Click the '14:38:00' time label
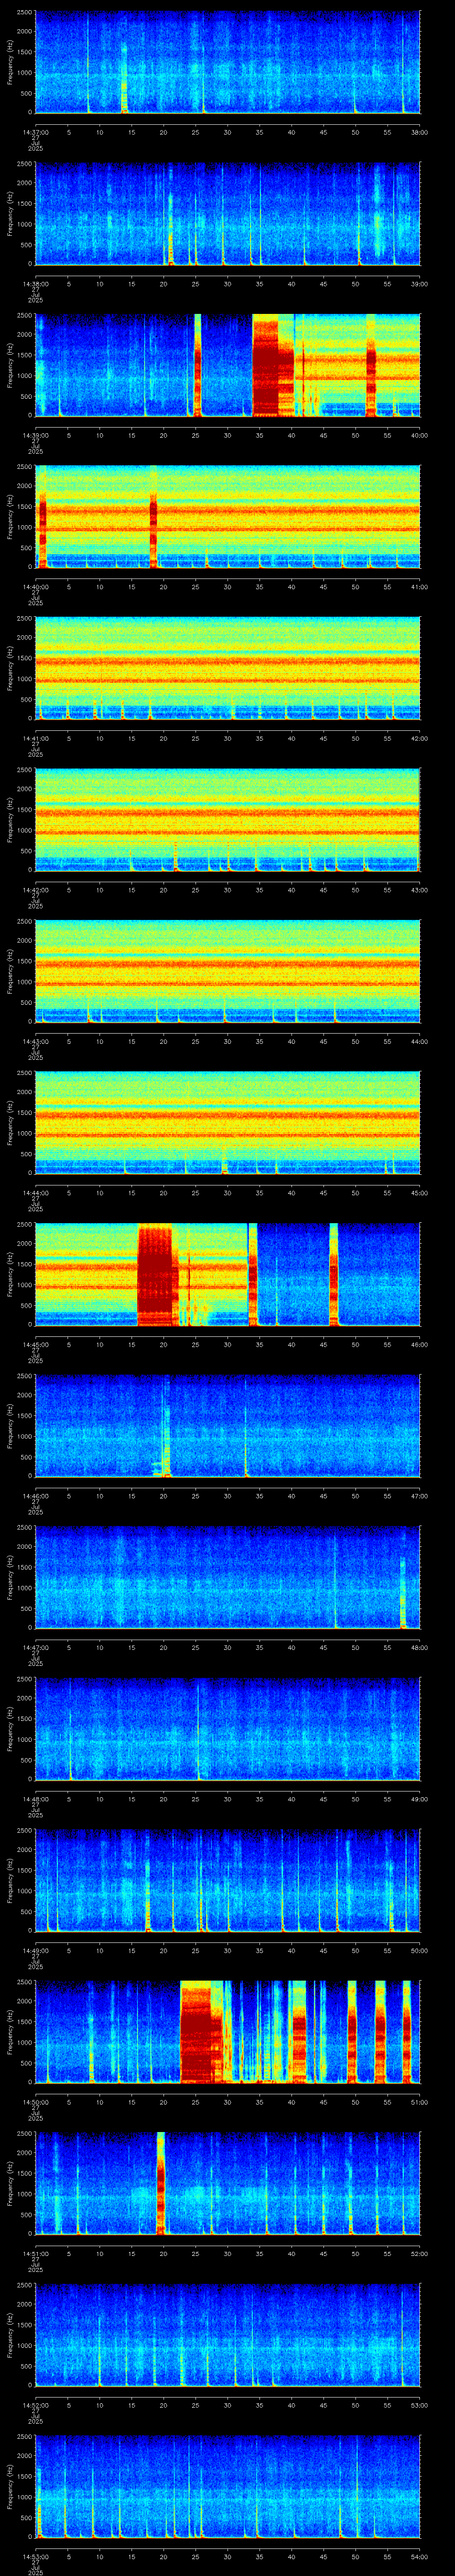 tap(35, 284)
